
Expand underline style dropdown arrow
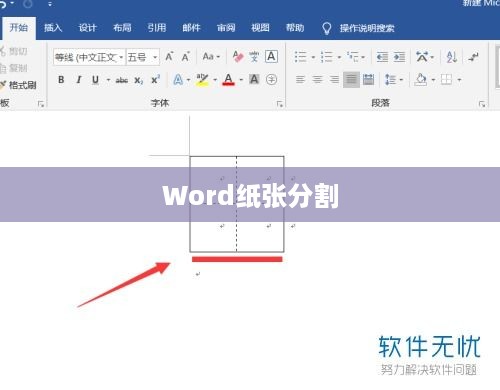(108, 80)
